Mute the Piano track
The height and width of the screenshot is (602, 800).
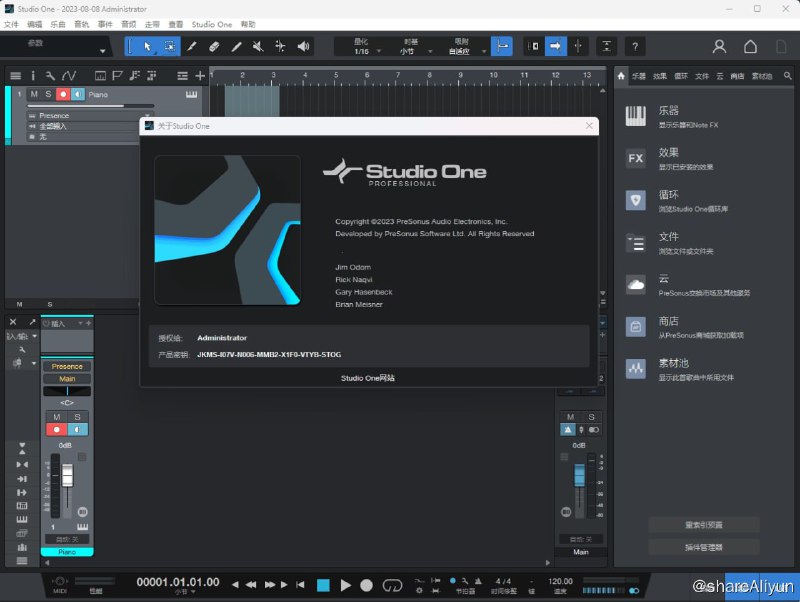click(34, 94)
